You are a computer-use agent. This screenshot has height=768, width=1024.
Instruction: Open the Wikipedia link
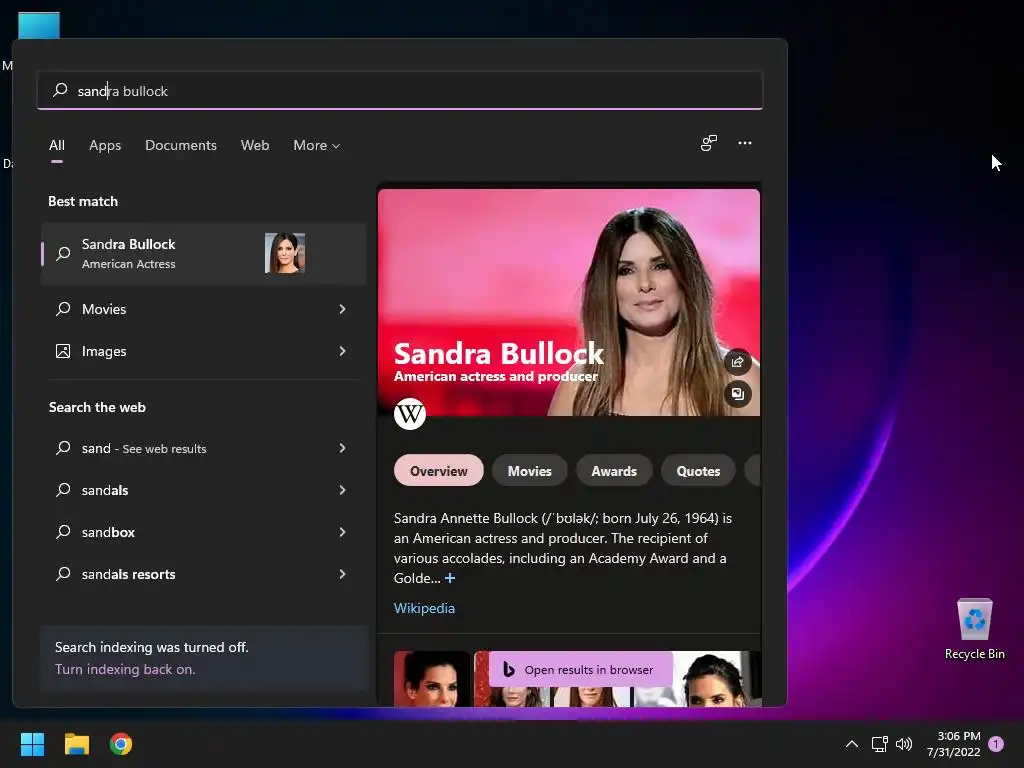click(x=424, y=608)
